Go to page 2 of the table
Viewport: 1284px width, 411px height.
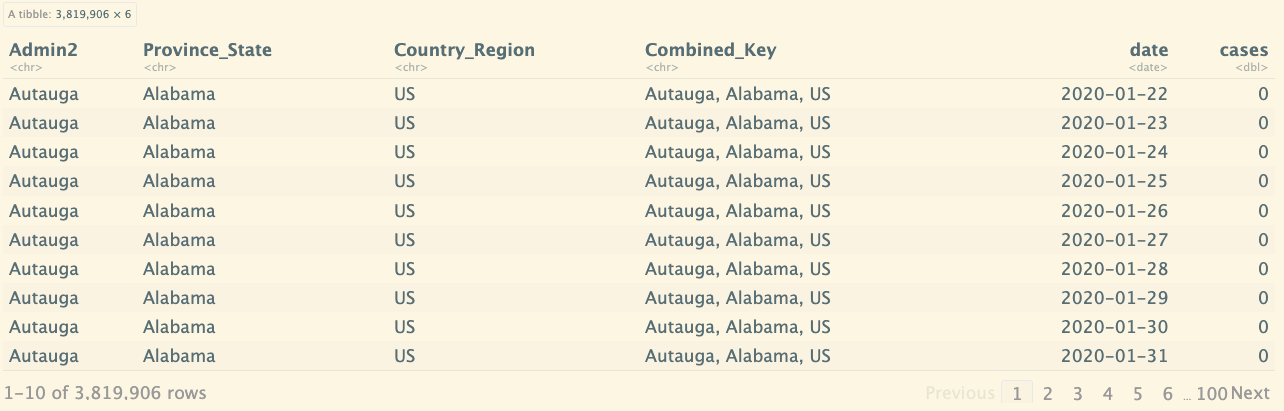point(1047,393)
